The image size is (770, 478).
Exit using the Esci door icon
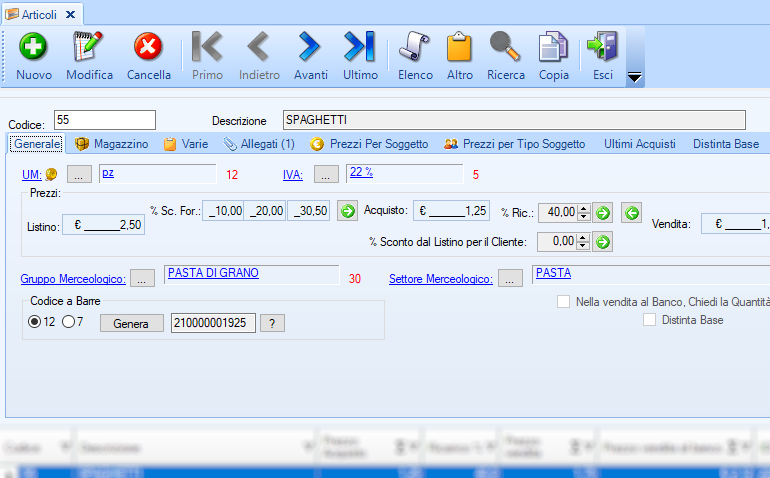point(603,47)
